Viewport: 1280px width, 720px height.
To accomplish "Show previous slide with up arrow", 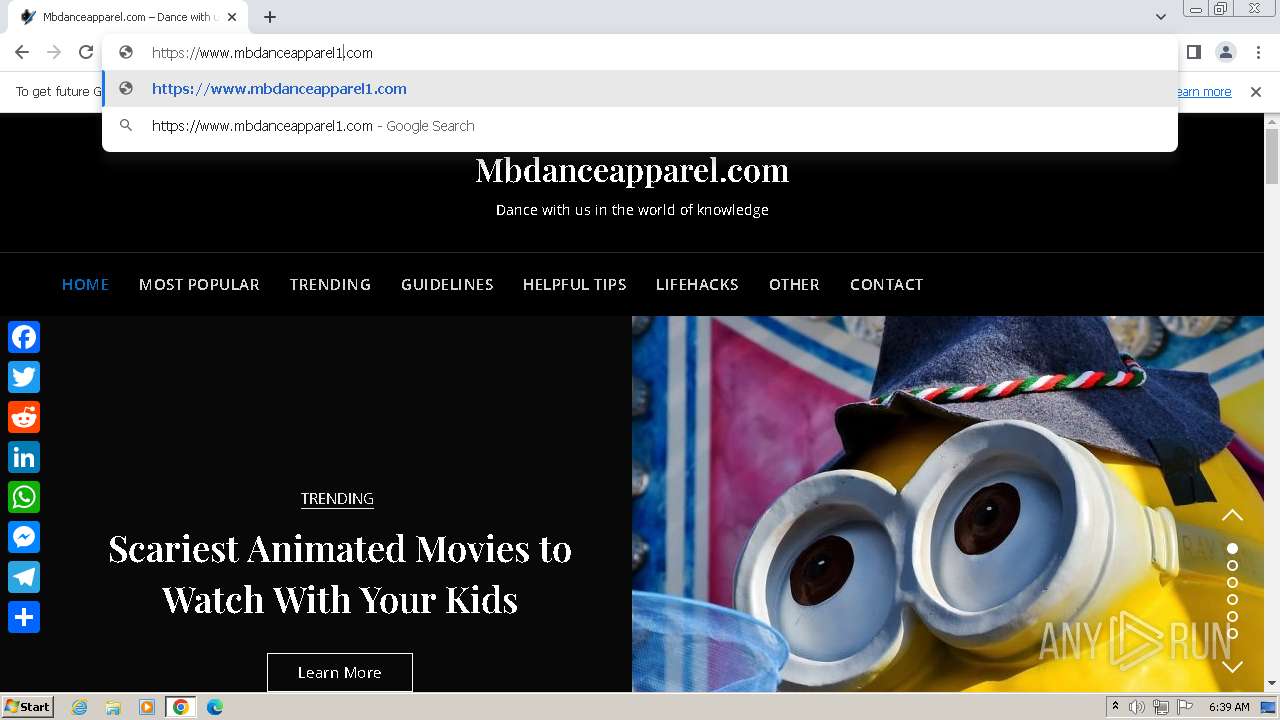I will pos(1232,515).
